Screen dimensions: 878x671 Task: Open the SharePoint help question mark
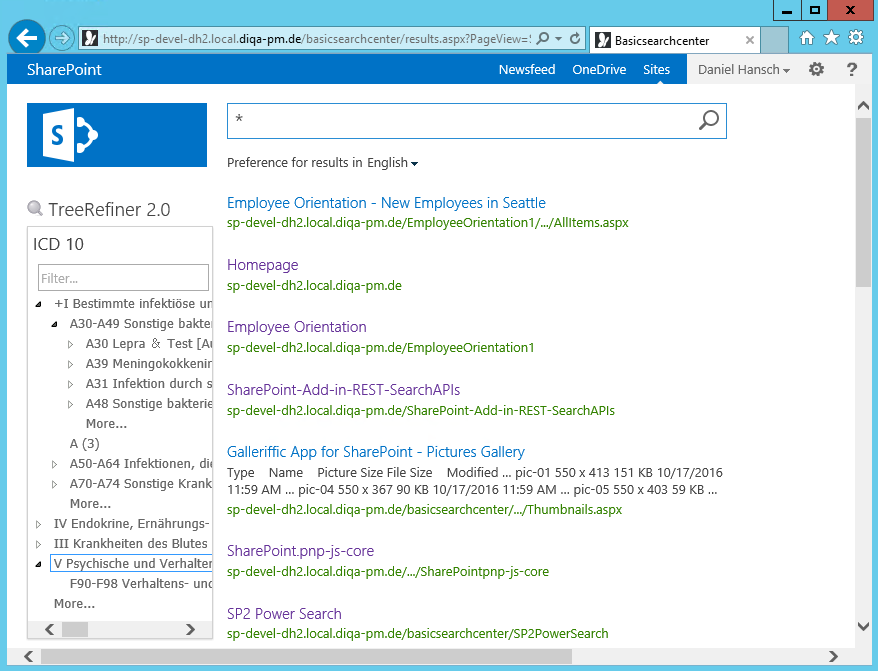tap(851, 70)
